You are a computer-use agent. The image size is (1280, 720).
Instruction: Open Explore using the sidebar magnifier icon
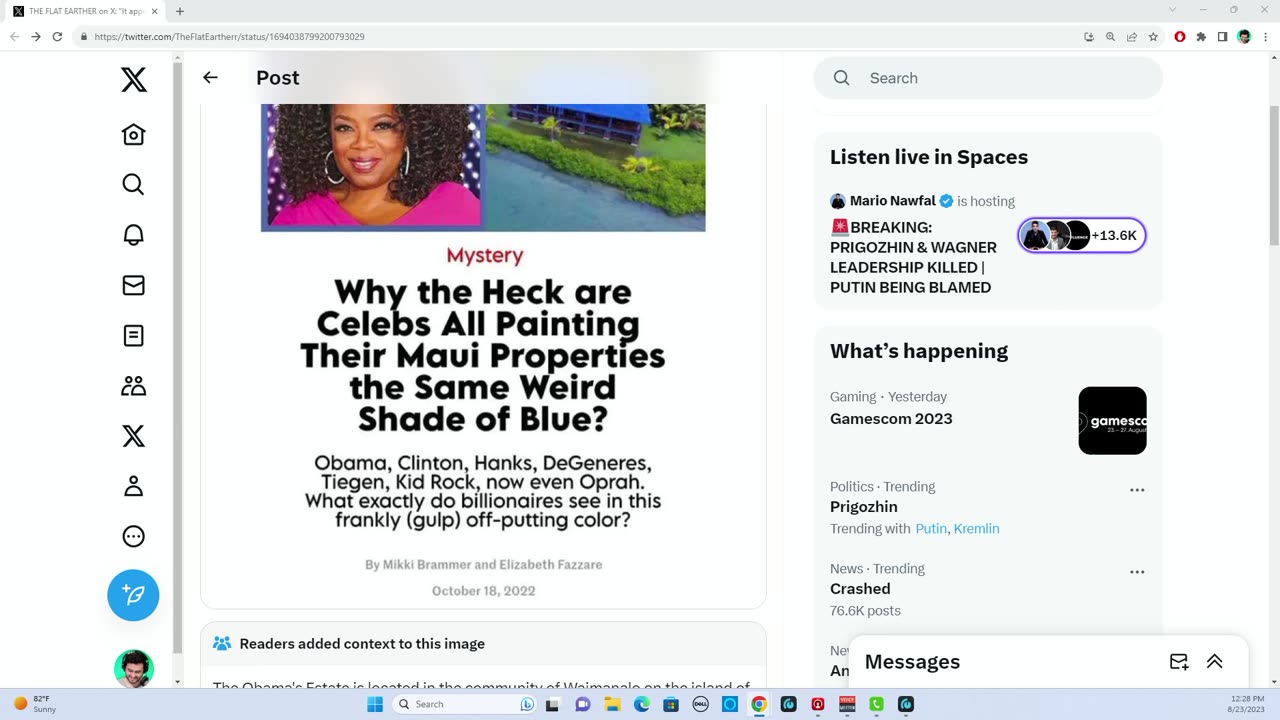coord(133,185)
